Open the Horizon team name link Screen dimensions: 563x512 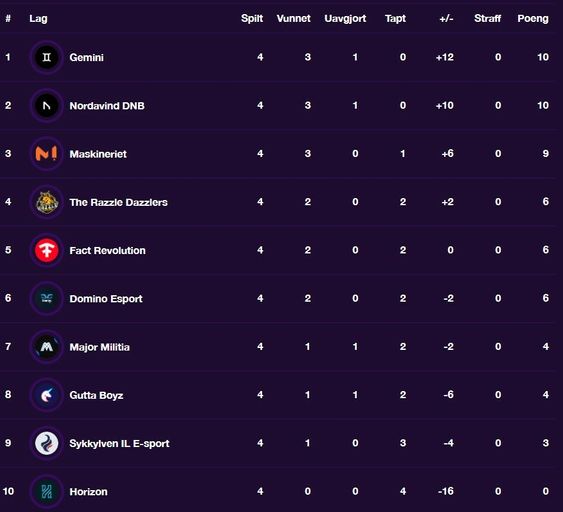88,492
